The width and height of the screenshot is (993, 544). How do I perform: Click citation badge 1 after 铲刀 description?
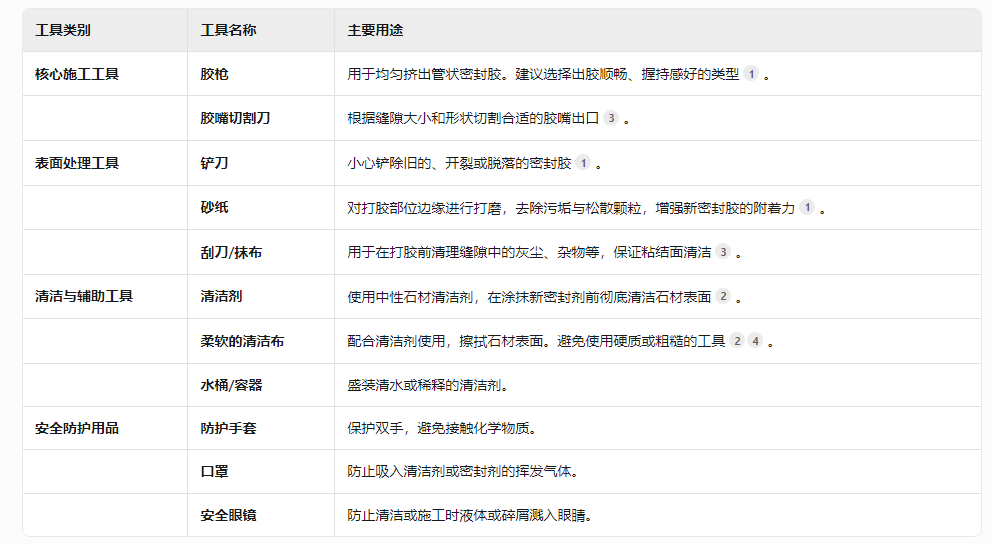pos(583,163)
